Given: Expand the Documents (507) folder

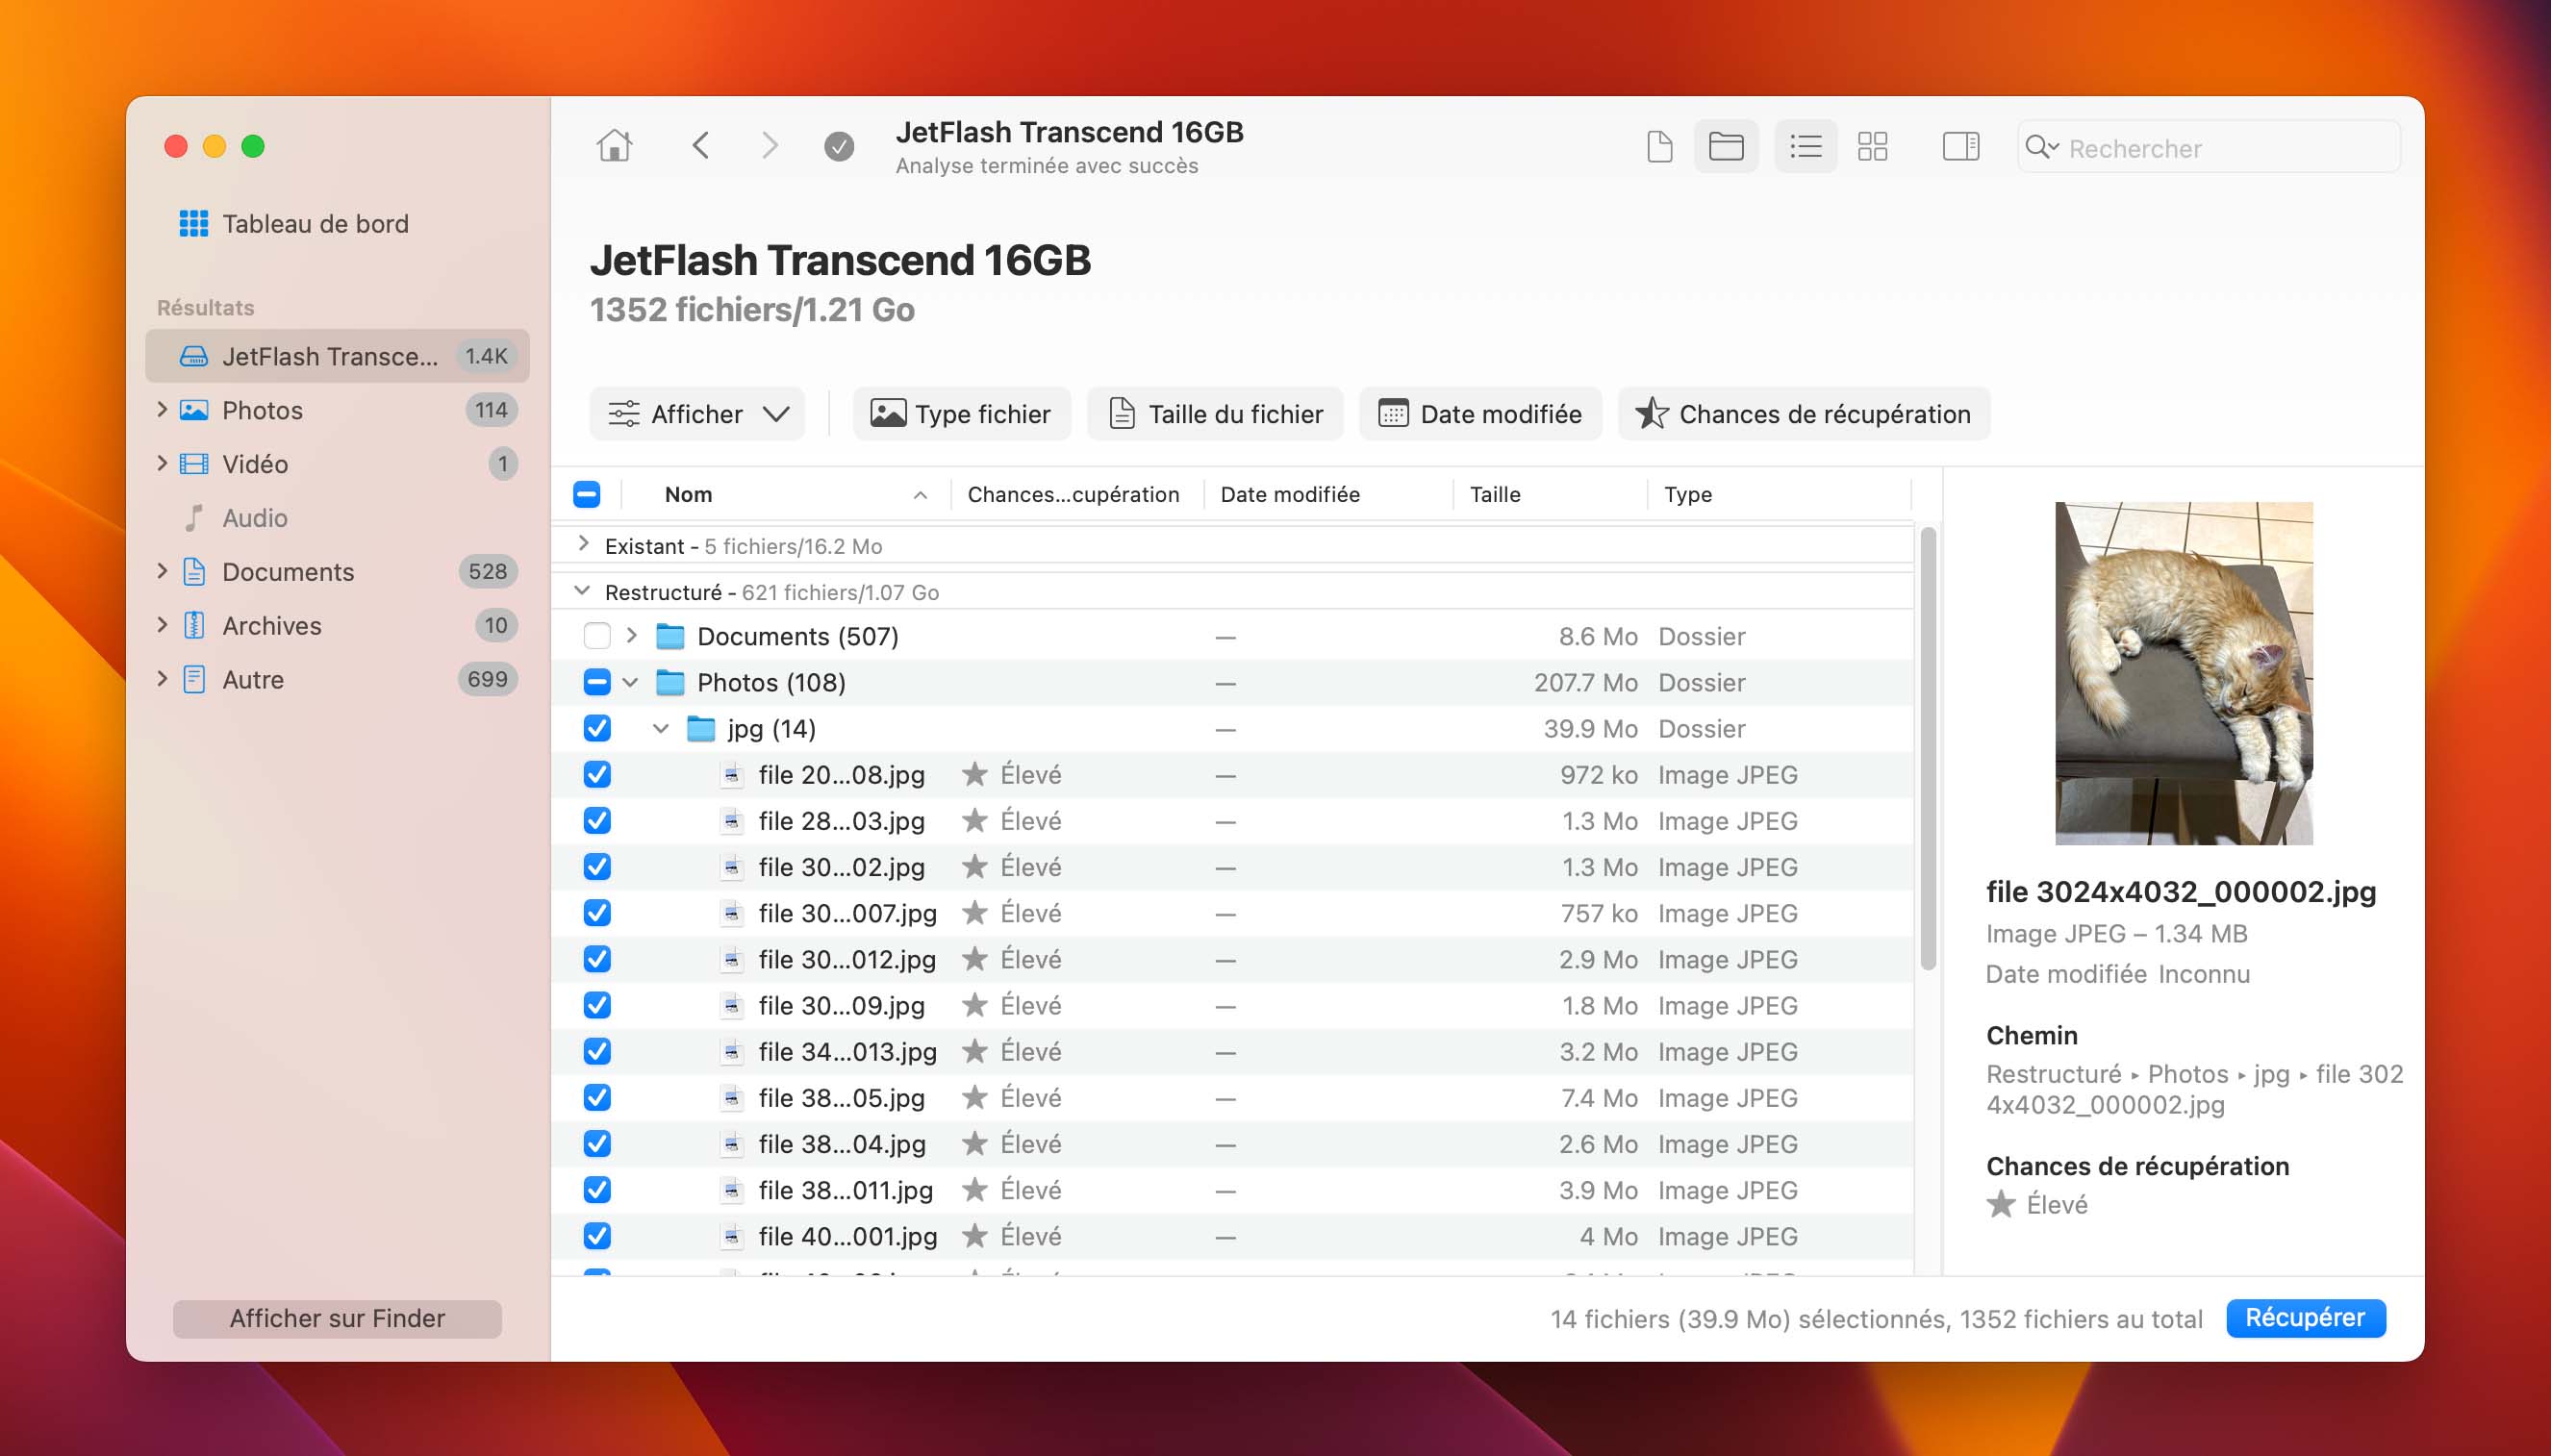Looking at the screenshot, I should 631,636.
